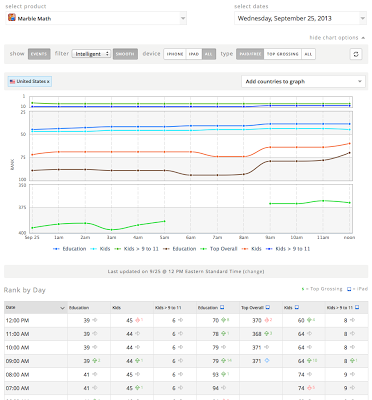
Task: Select the Paid/Free type tab
Action: (x=250, y=54)
